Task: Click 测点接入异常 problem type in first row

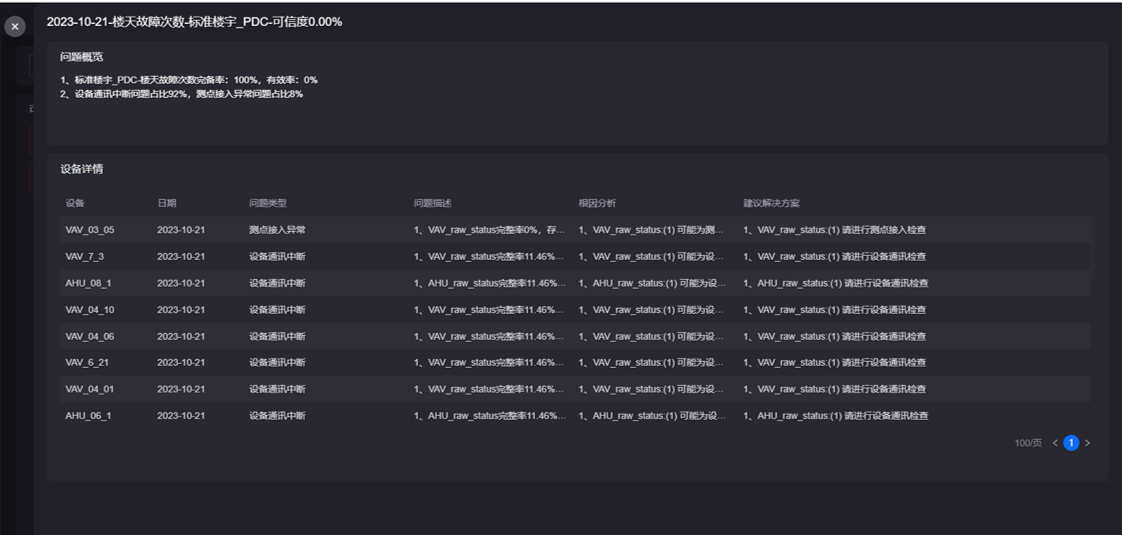Action: click(x=277, y=230)
